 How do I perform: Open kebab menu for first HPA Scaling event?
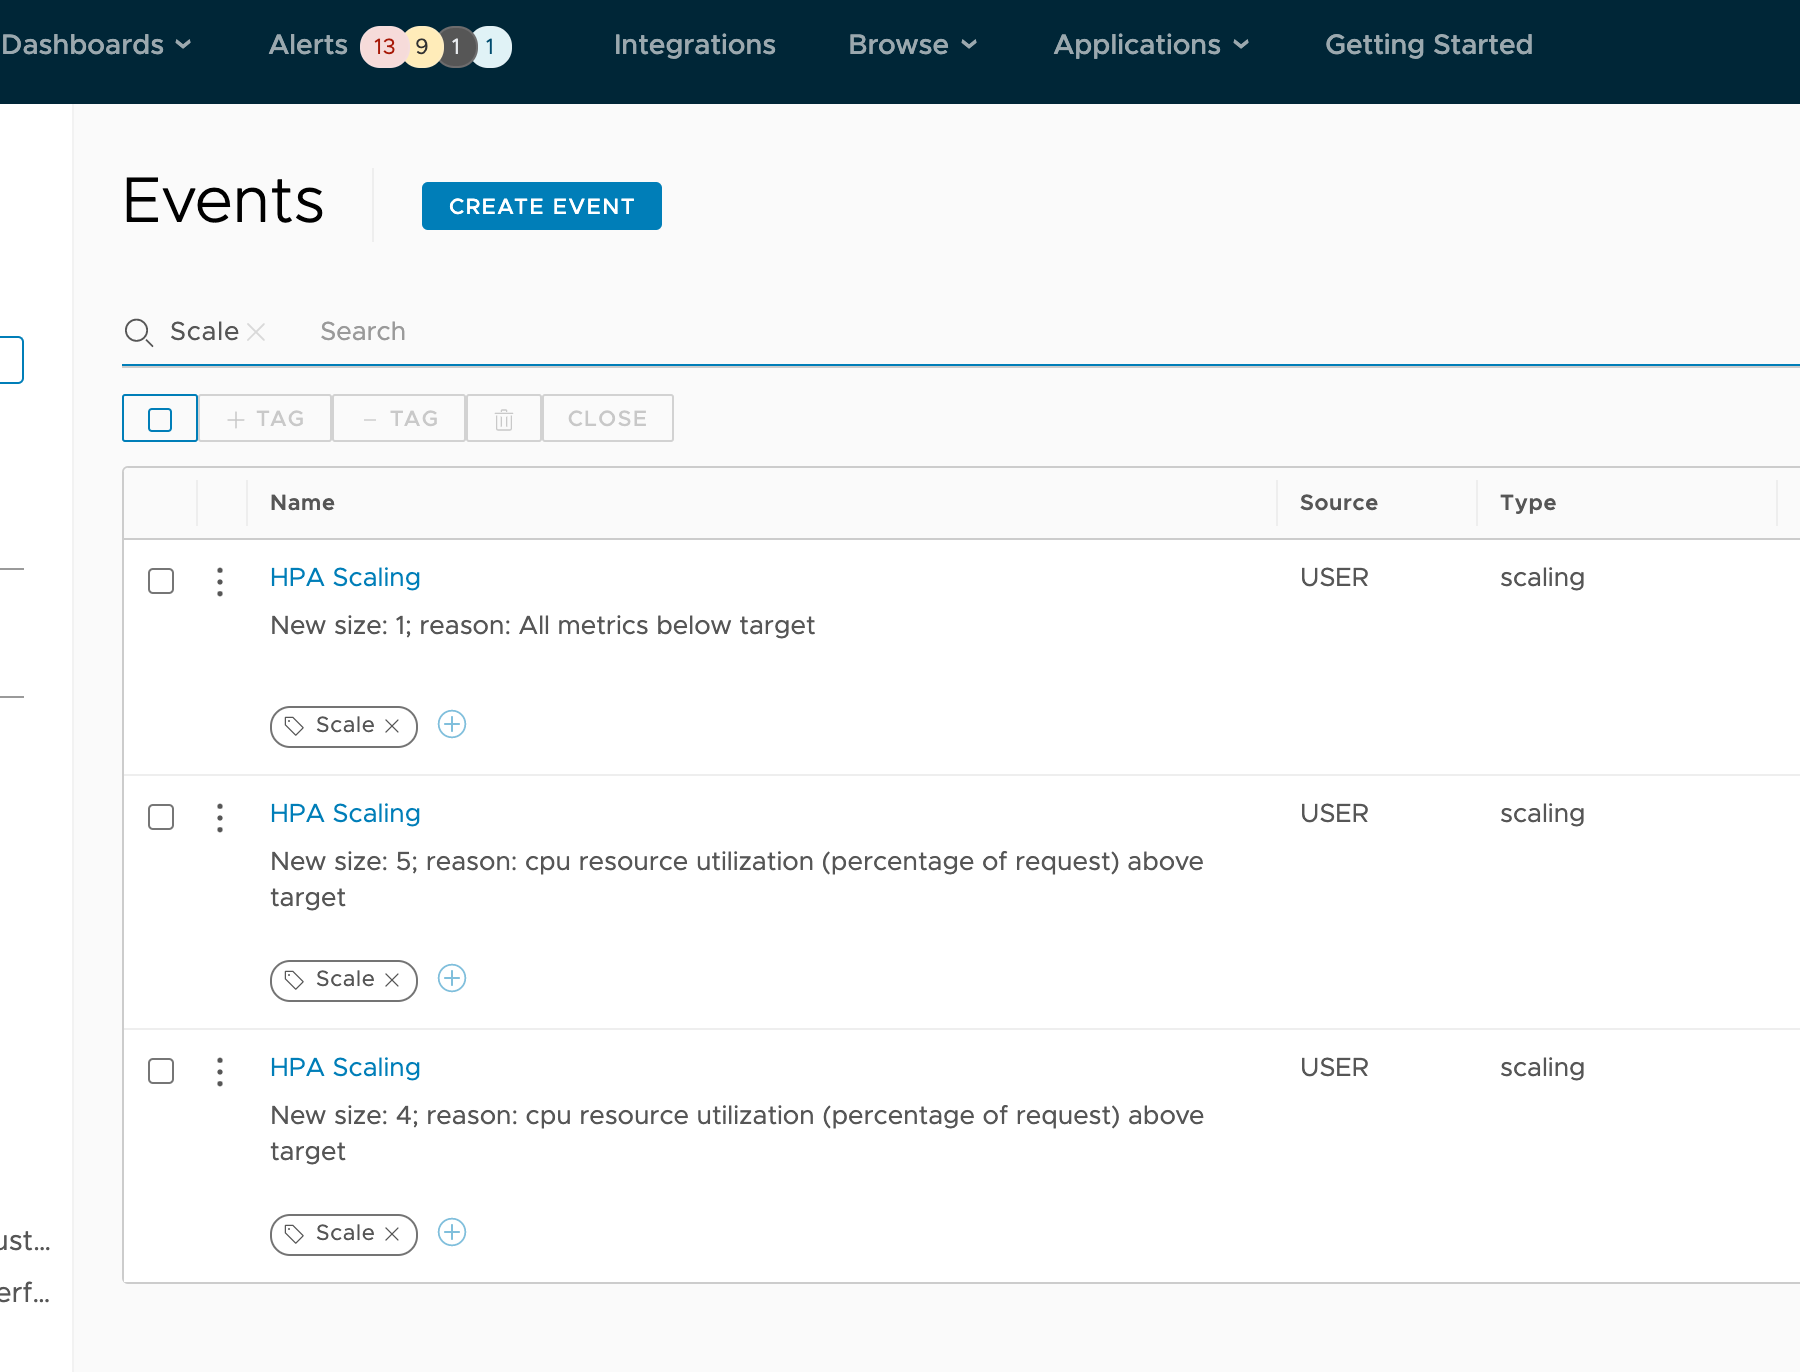220,581
